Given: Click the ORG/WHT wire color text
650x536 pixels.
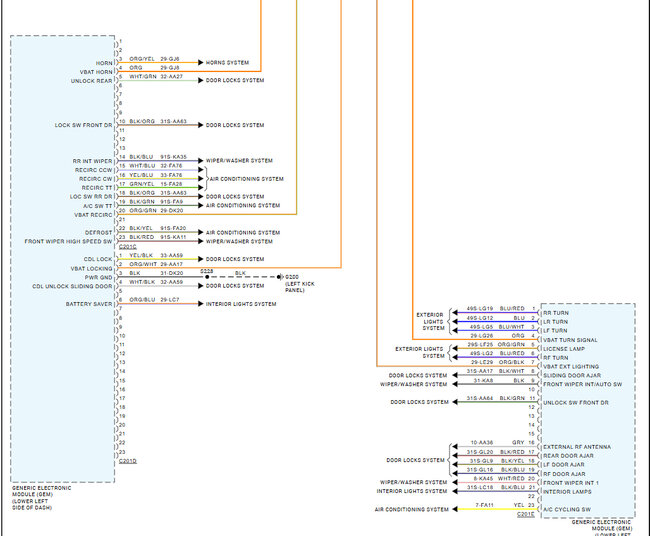Looking at the screenshot, I should point(143,264).
